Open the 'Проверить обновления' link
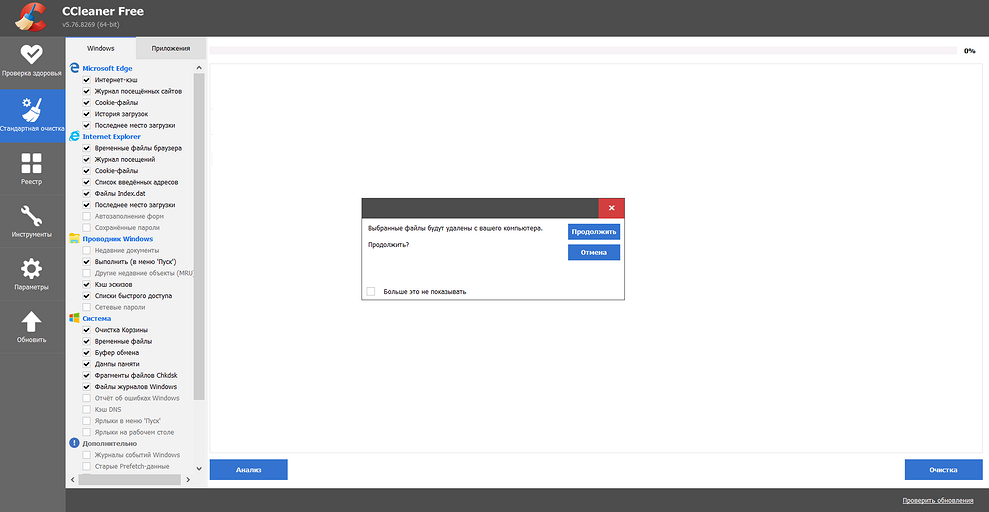Image resolution: width=989 pixels, height=512 pixels. click(x=937, y=500)
